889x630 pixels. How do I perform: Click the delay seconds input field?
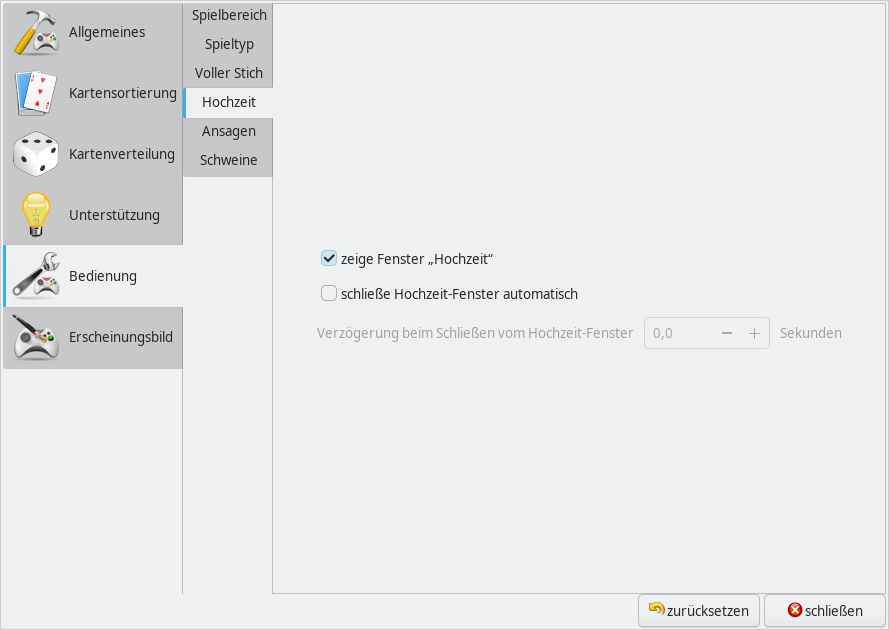tap(680, 333)
